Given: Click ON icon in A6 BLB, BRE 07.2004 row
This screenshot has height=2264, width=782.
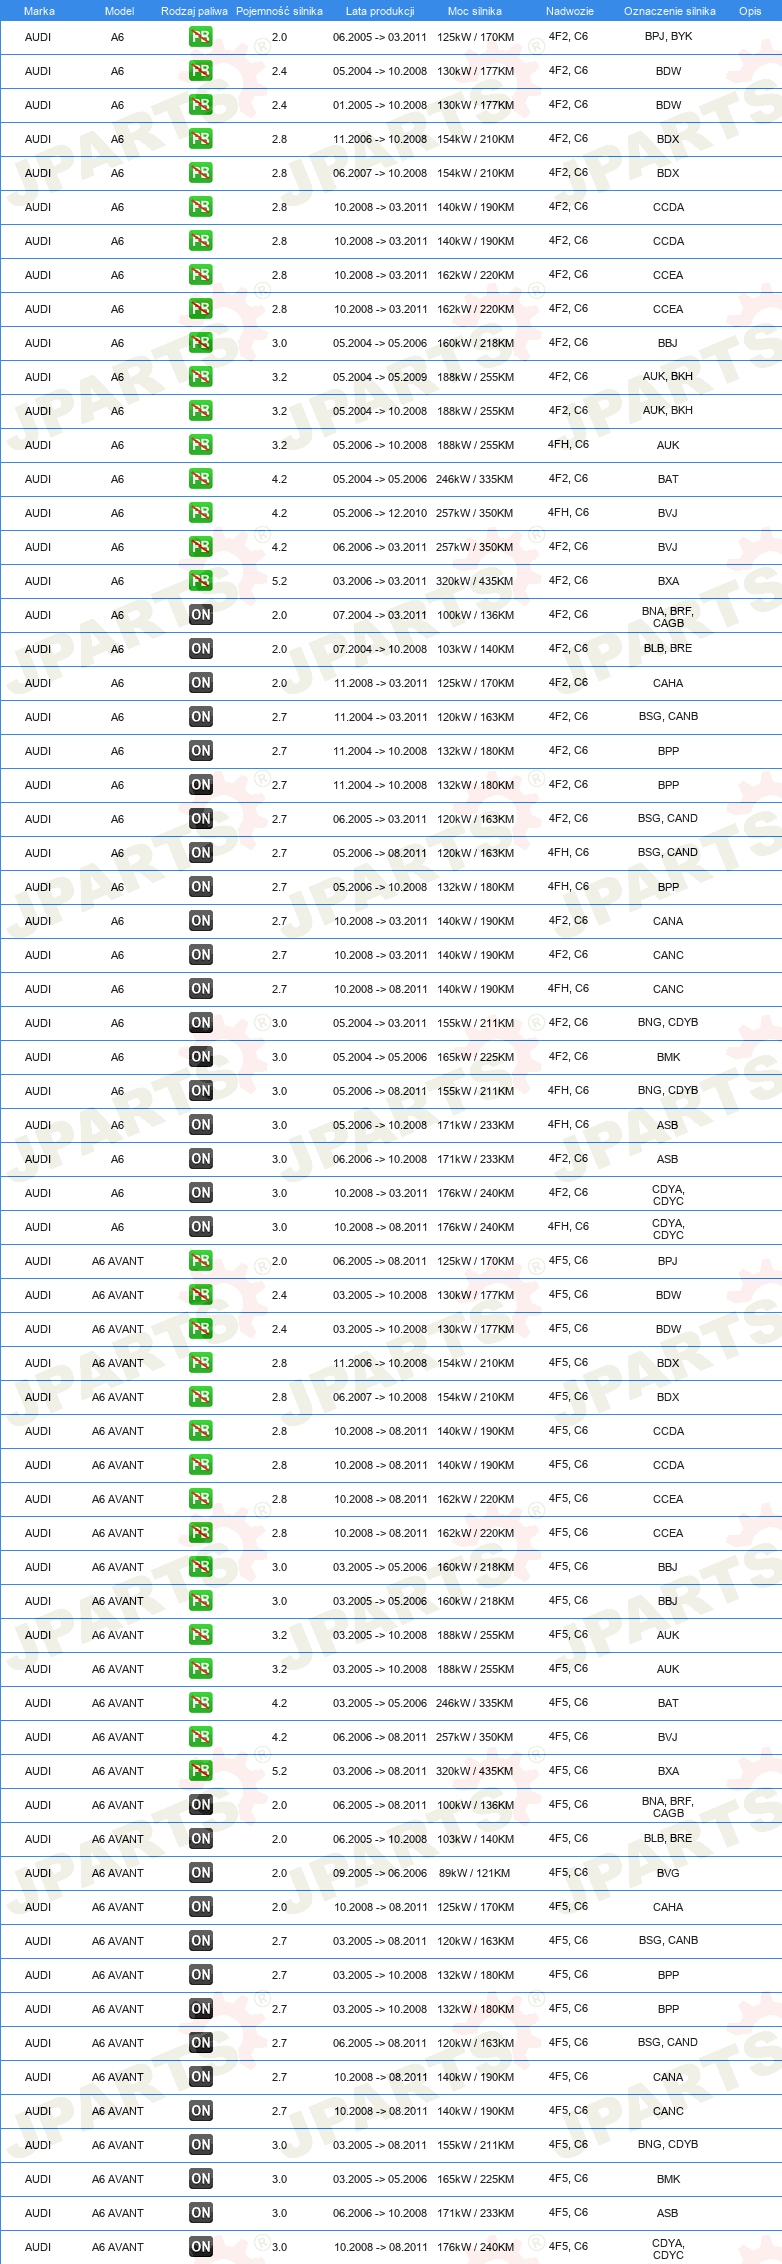Looking at the screenshot, I should [200, 649].
